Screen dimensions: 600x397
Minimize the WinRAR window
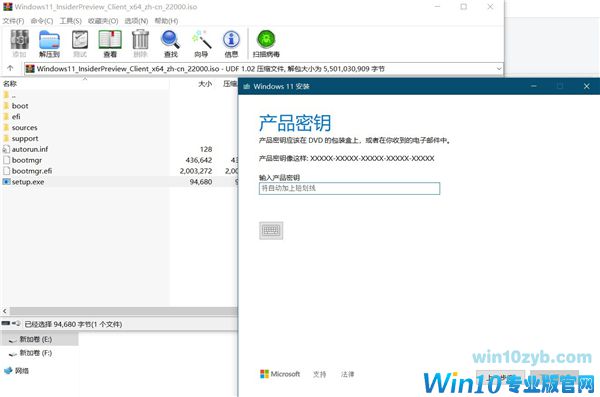click(x=437, y=7)
